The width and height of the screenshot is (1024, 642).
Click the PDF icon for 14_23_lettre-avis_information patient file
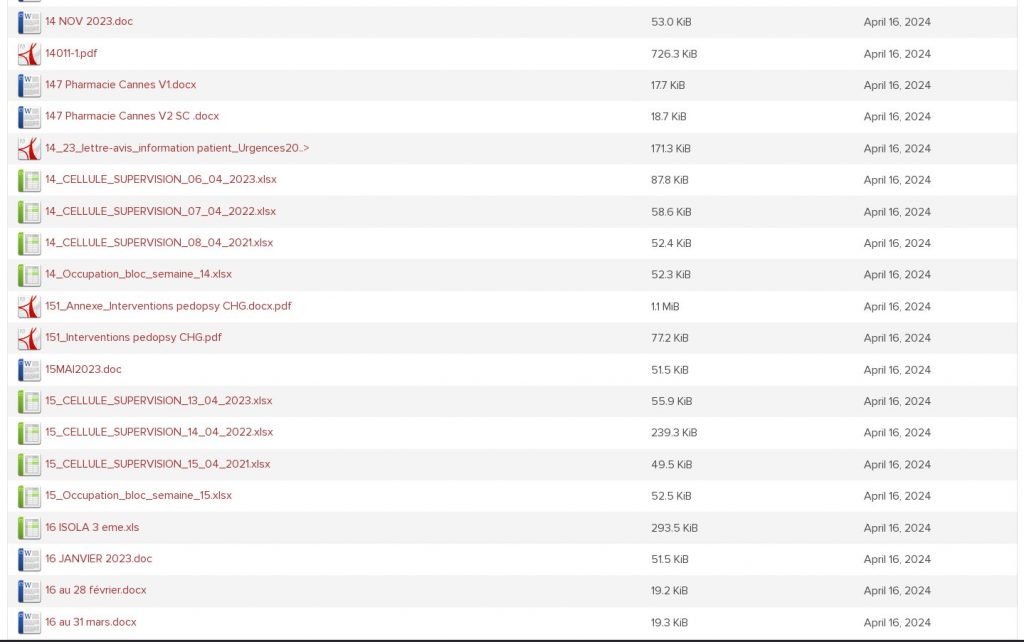(29, 149)
